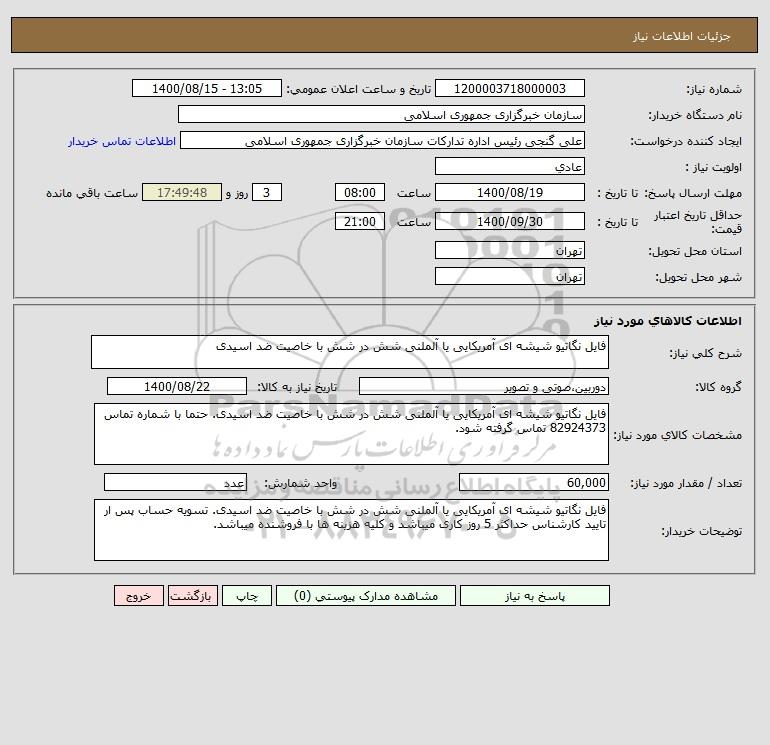Click the unit of measure field 'عدد'
Screen dimensions: 770x745
(175, 482)
